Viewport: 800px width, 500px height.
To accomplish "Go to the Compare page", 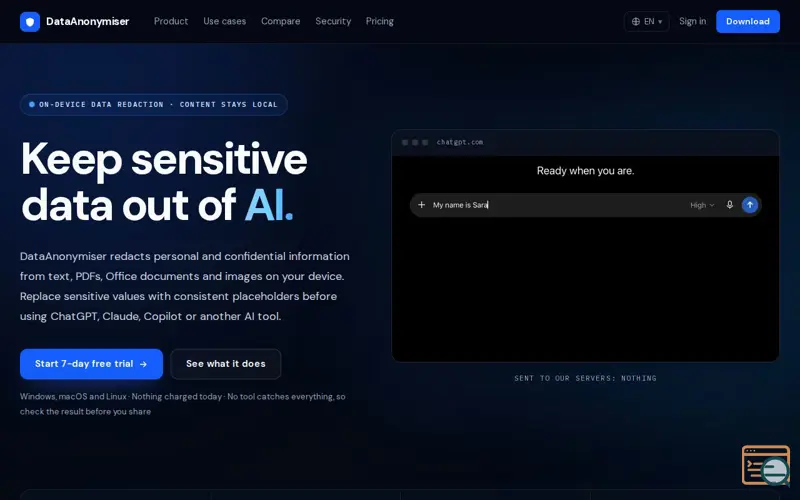I will (281, 21).
